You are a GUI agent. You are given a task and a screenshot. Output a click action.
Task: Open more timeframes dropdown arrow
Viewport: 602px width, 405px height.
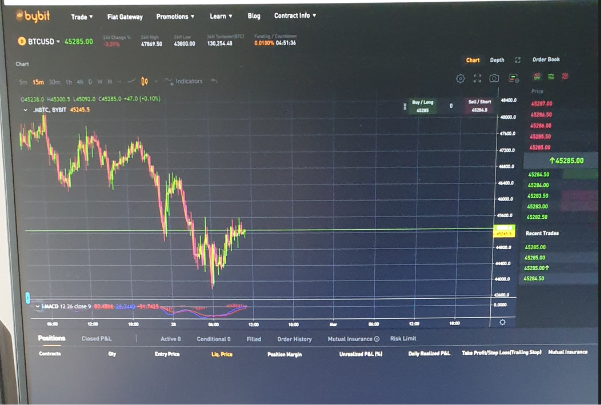119,81
